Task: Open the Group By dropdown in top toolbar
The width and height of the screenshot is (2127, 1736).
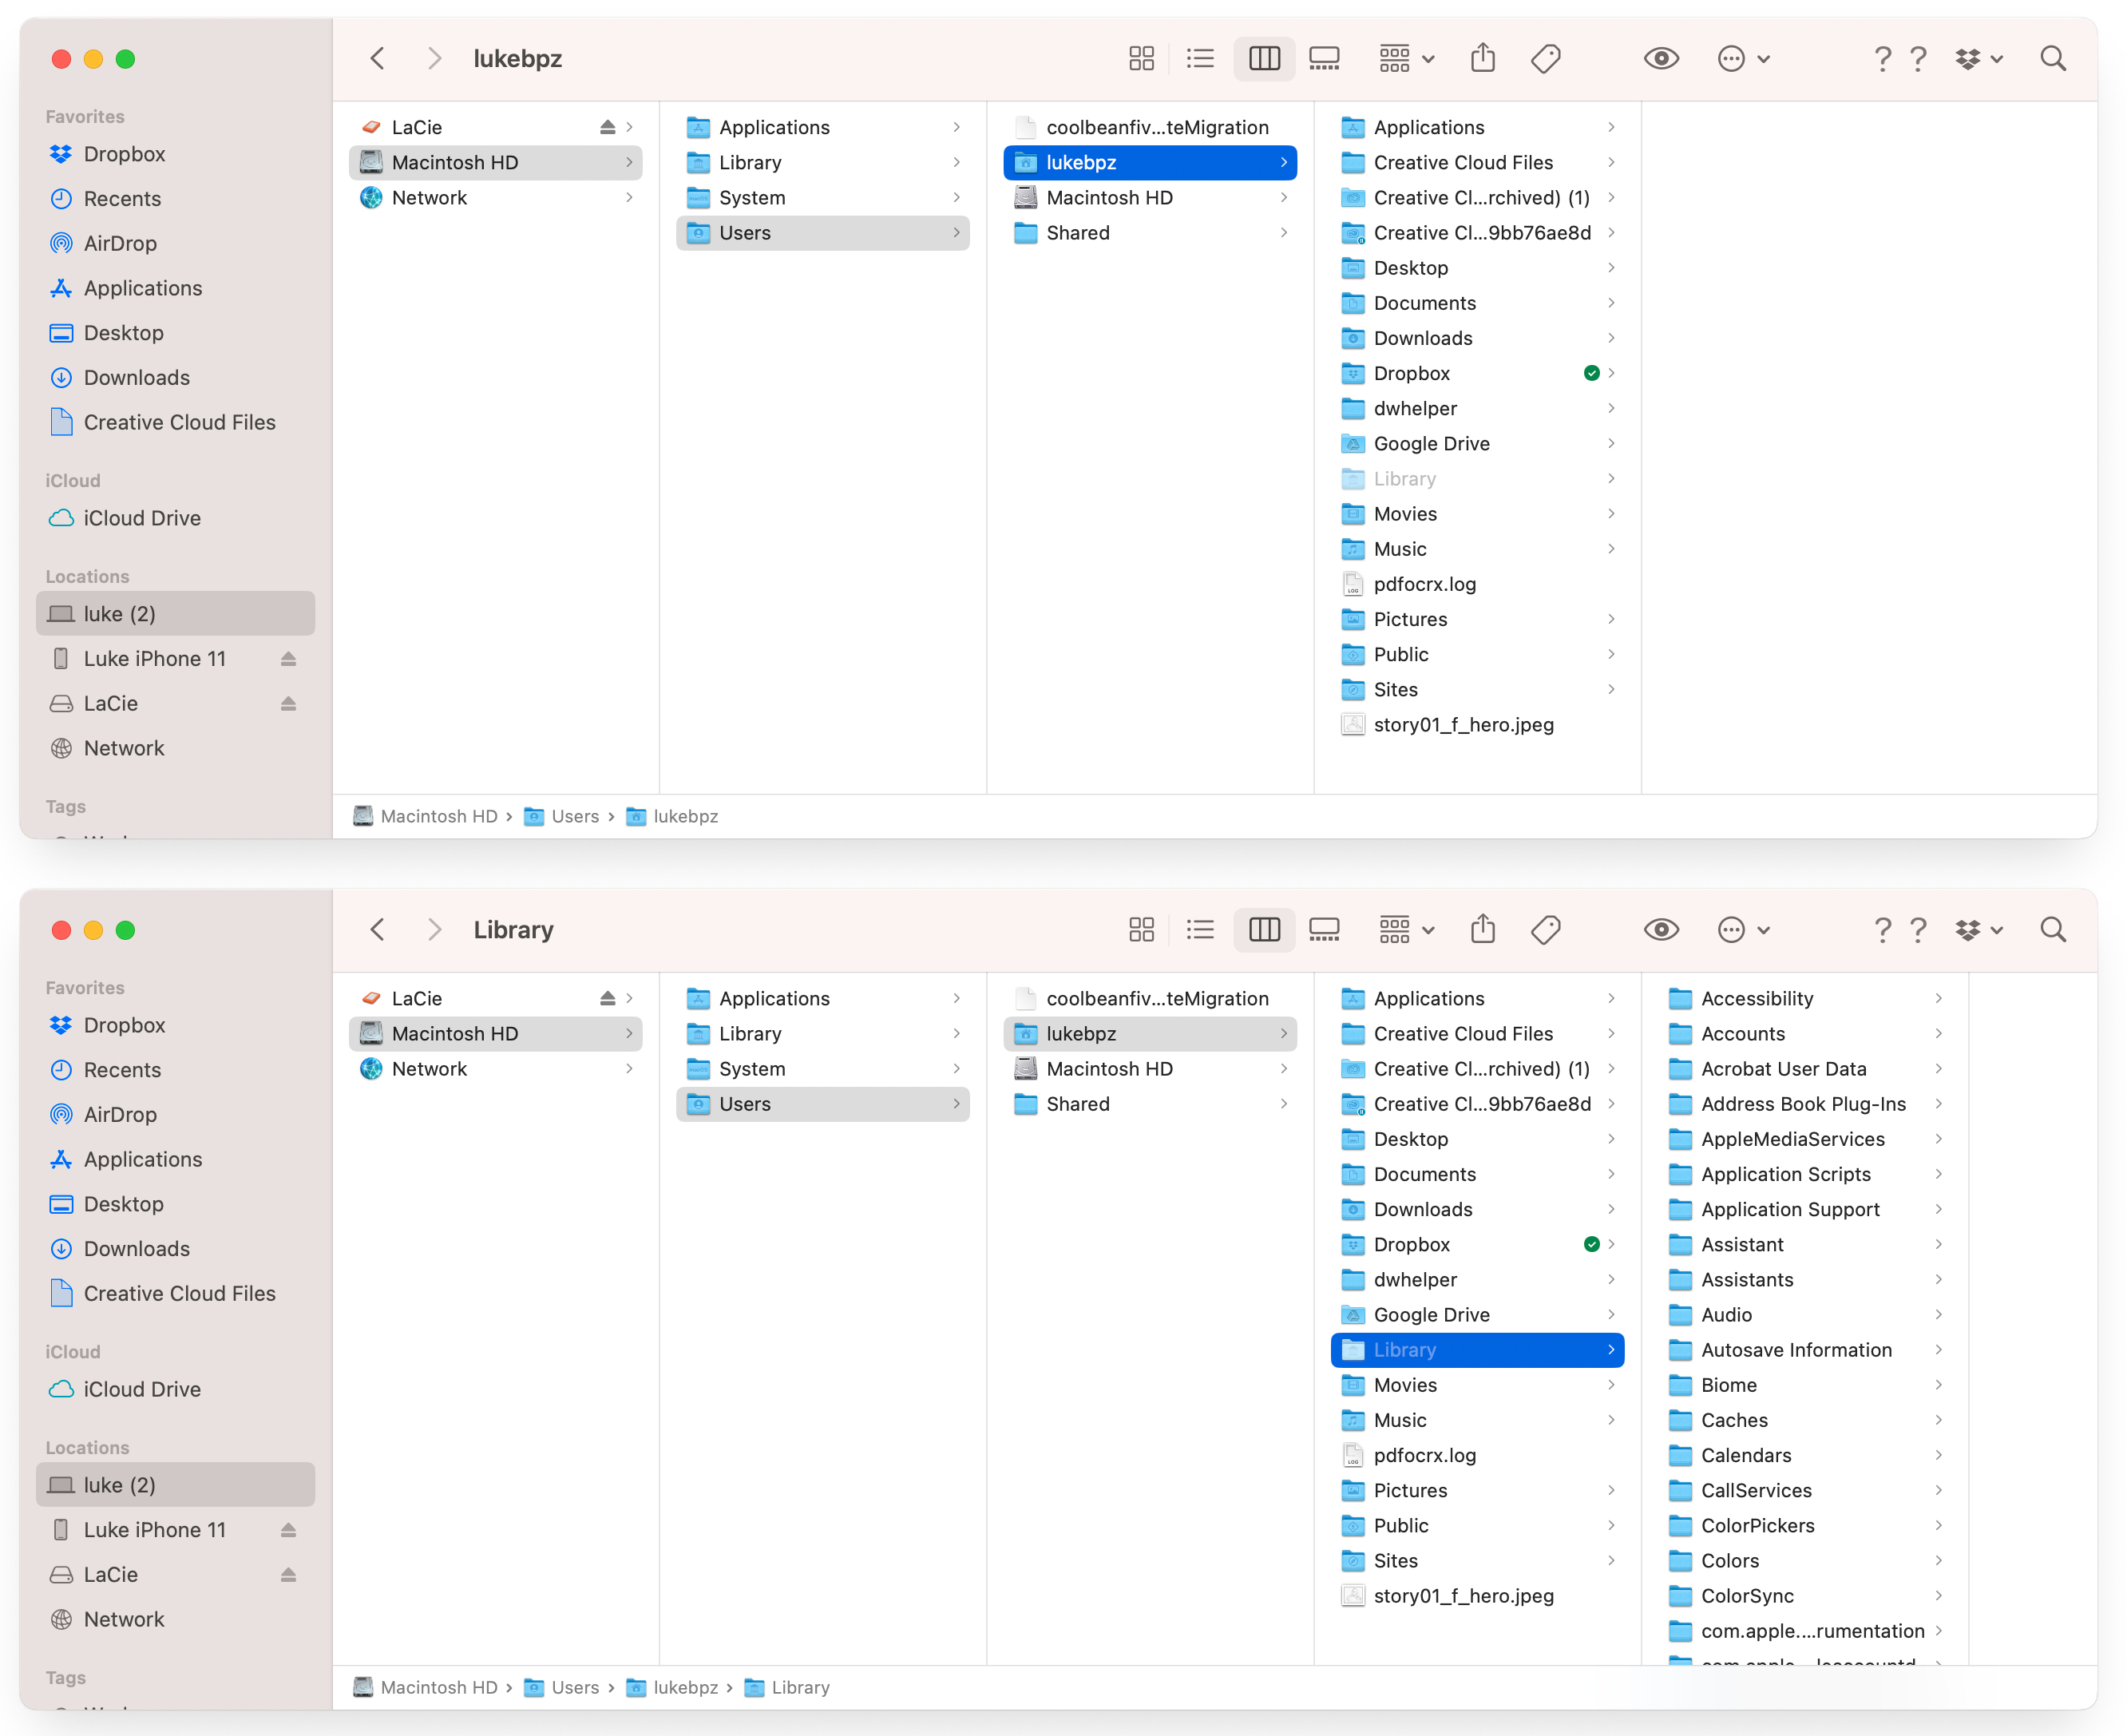Action: tap(1406, 58)
